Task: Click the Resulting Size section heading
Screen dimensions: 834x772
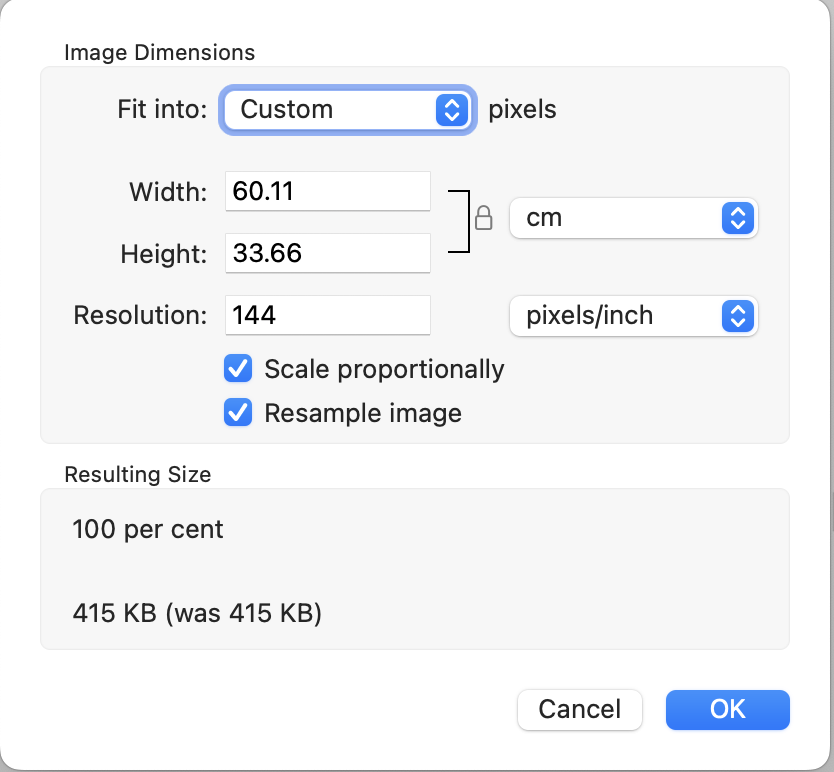Action: [137, 475]
